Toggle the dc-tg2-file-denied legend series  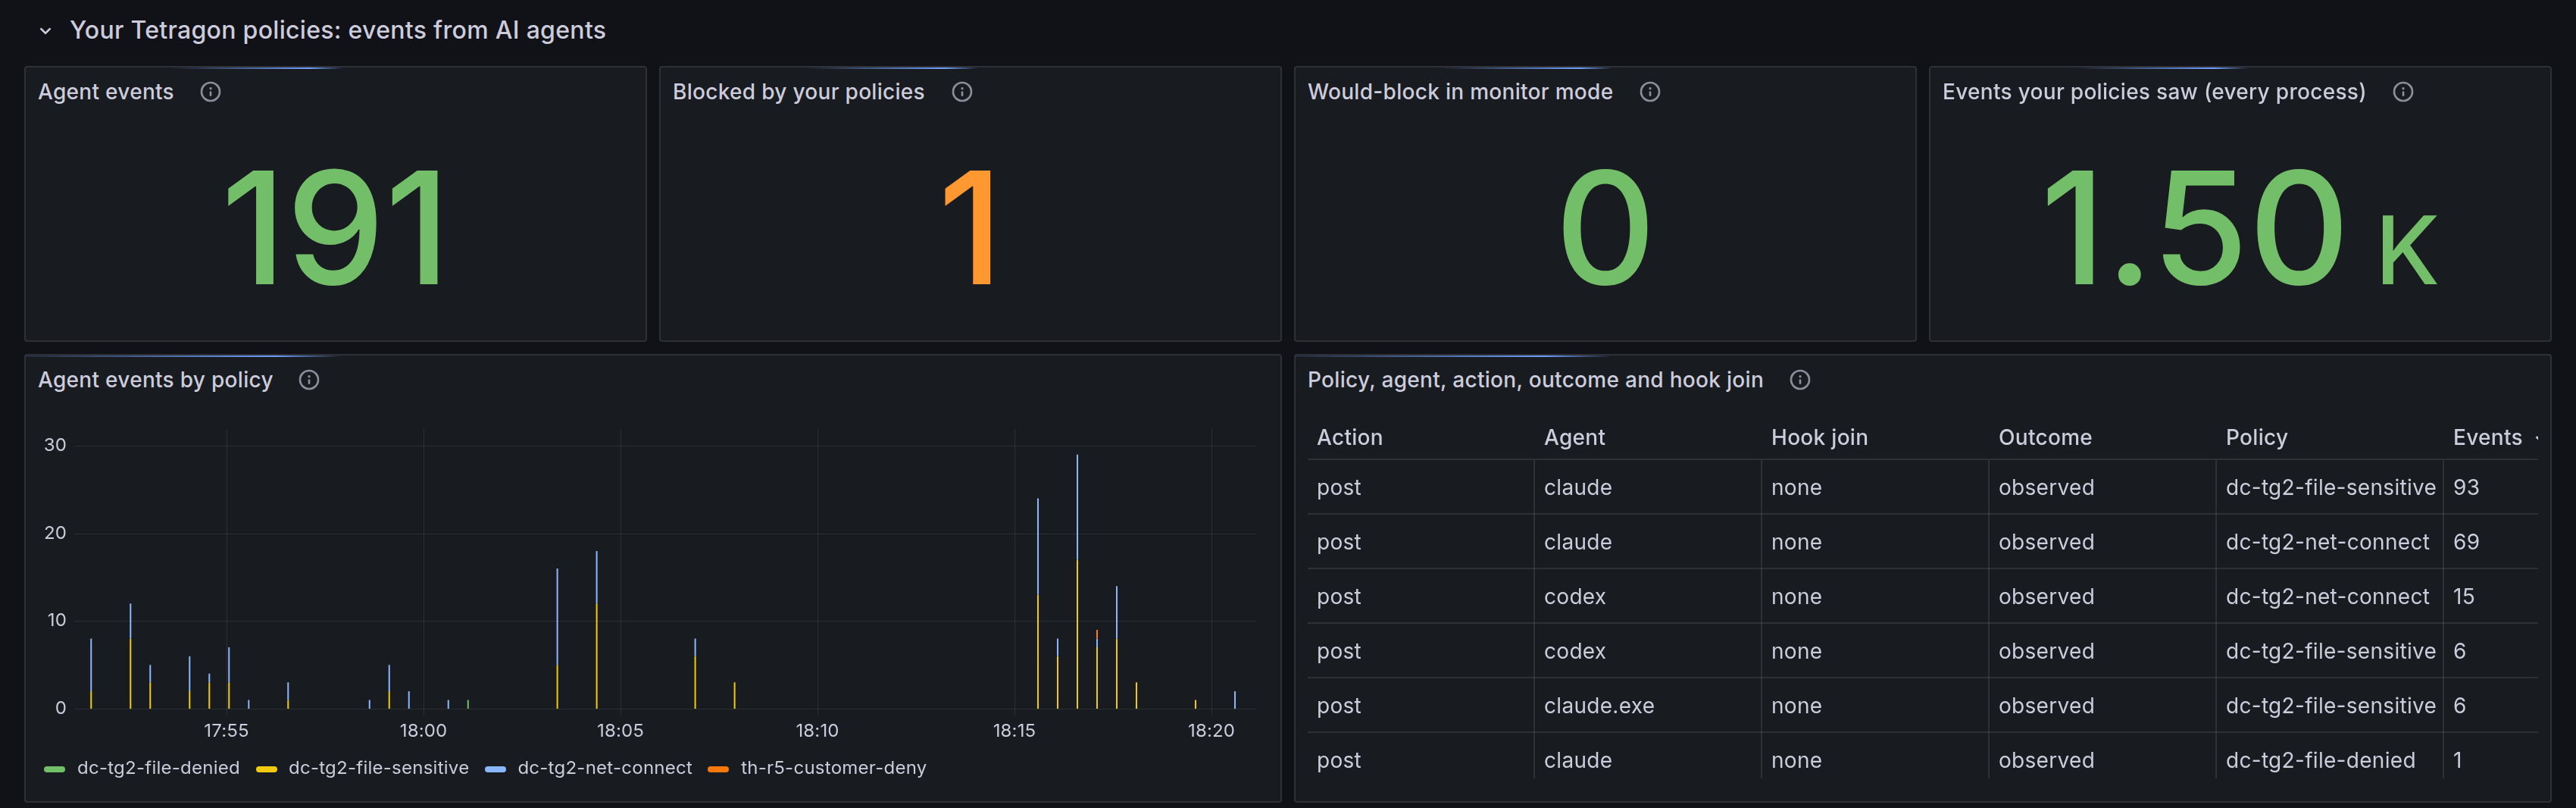[x=158, y=768]
